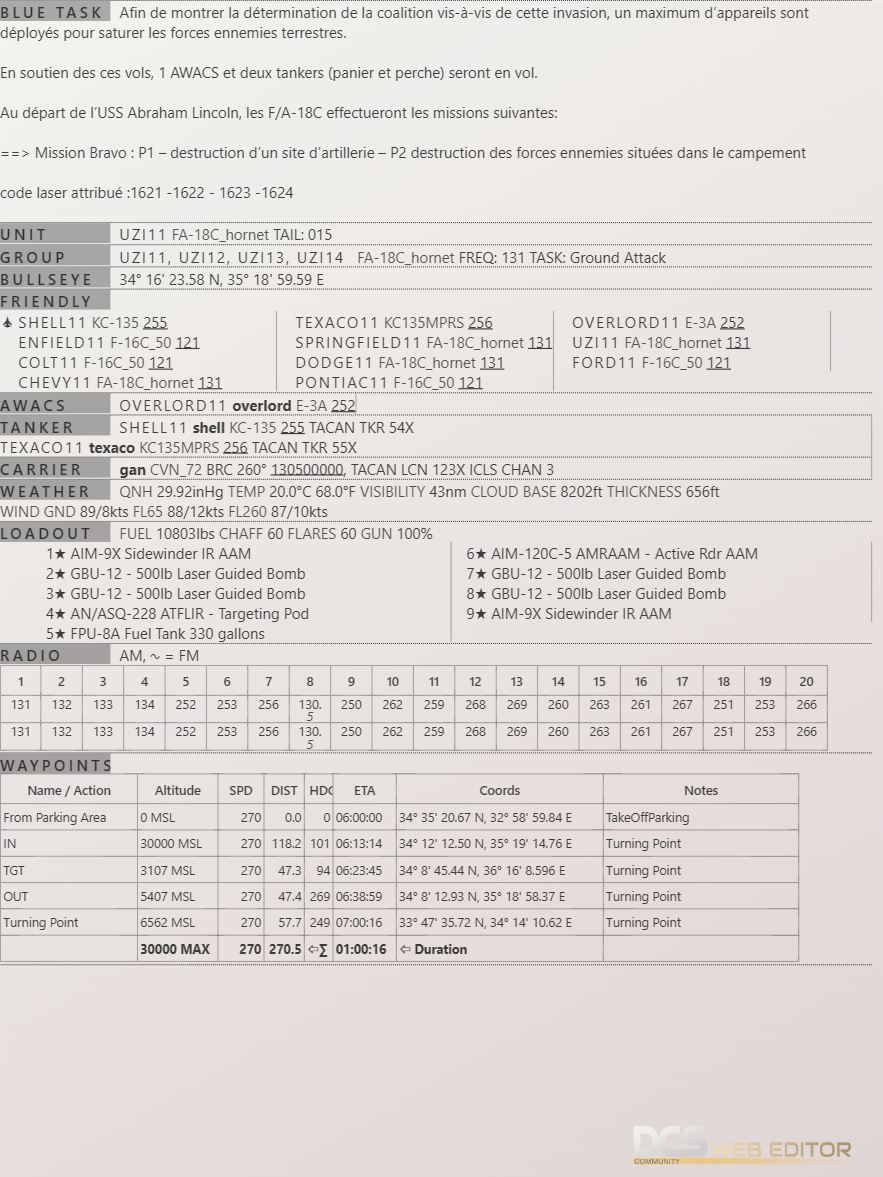Select the Mission Bravo description line
This screenshot has width=883, height=1177.
(x=403, y=153)
